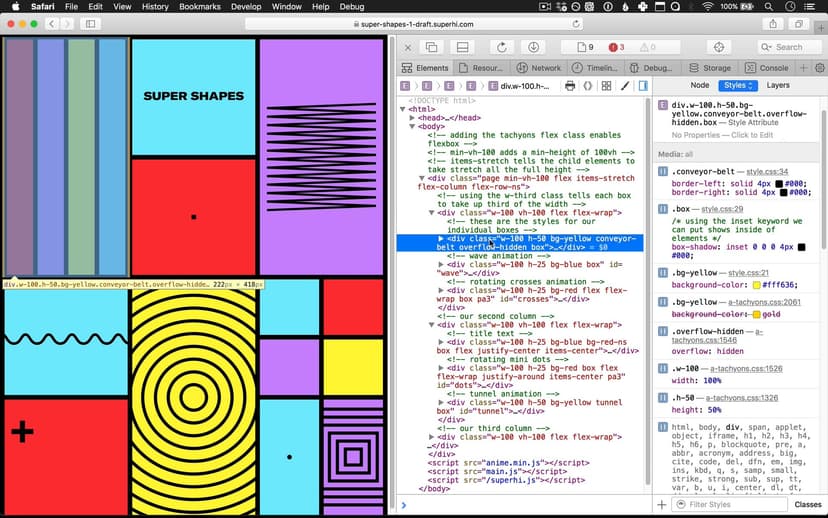This screenshot has height=518, width=828.
Task: Toggle the .overflow-hidden rule icon
Action: (x=662, y=330)
